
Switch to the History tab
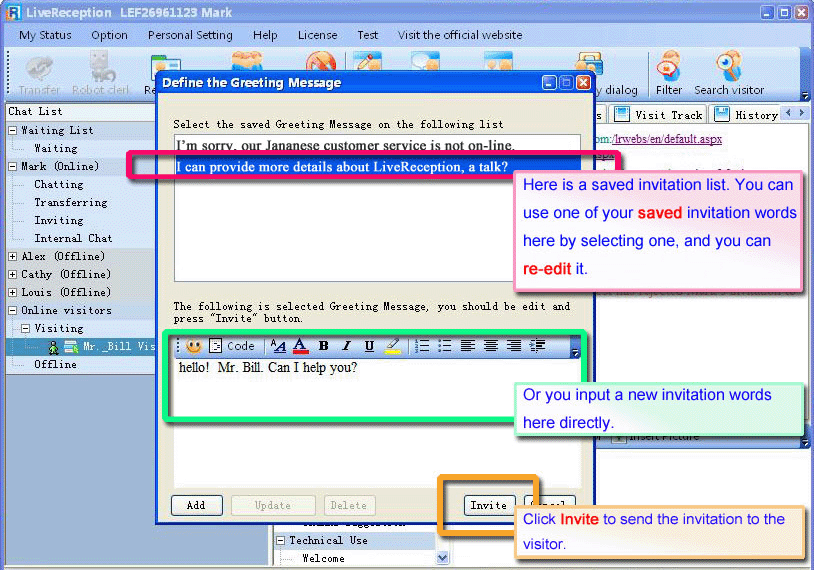(747, 115)
